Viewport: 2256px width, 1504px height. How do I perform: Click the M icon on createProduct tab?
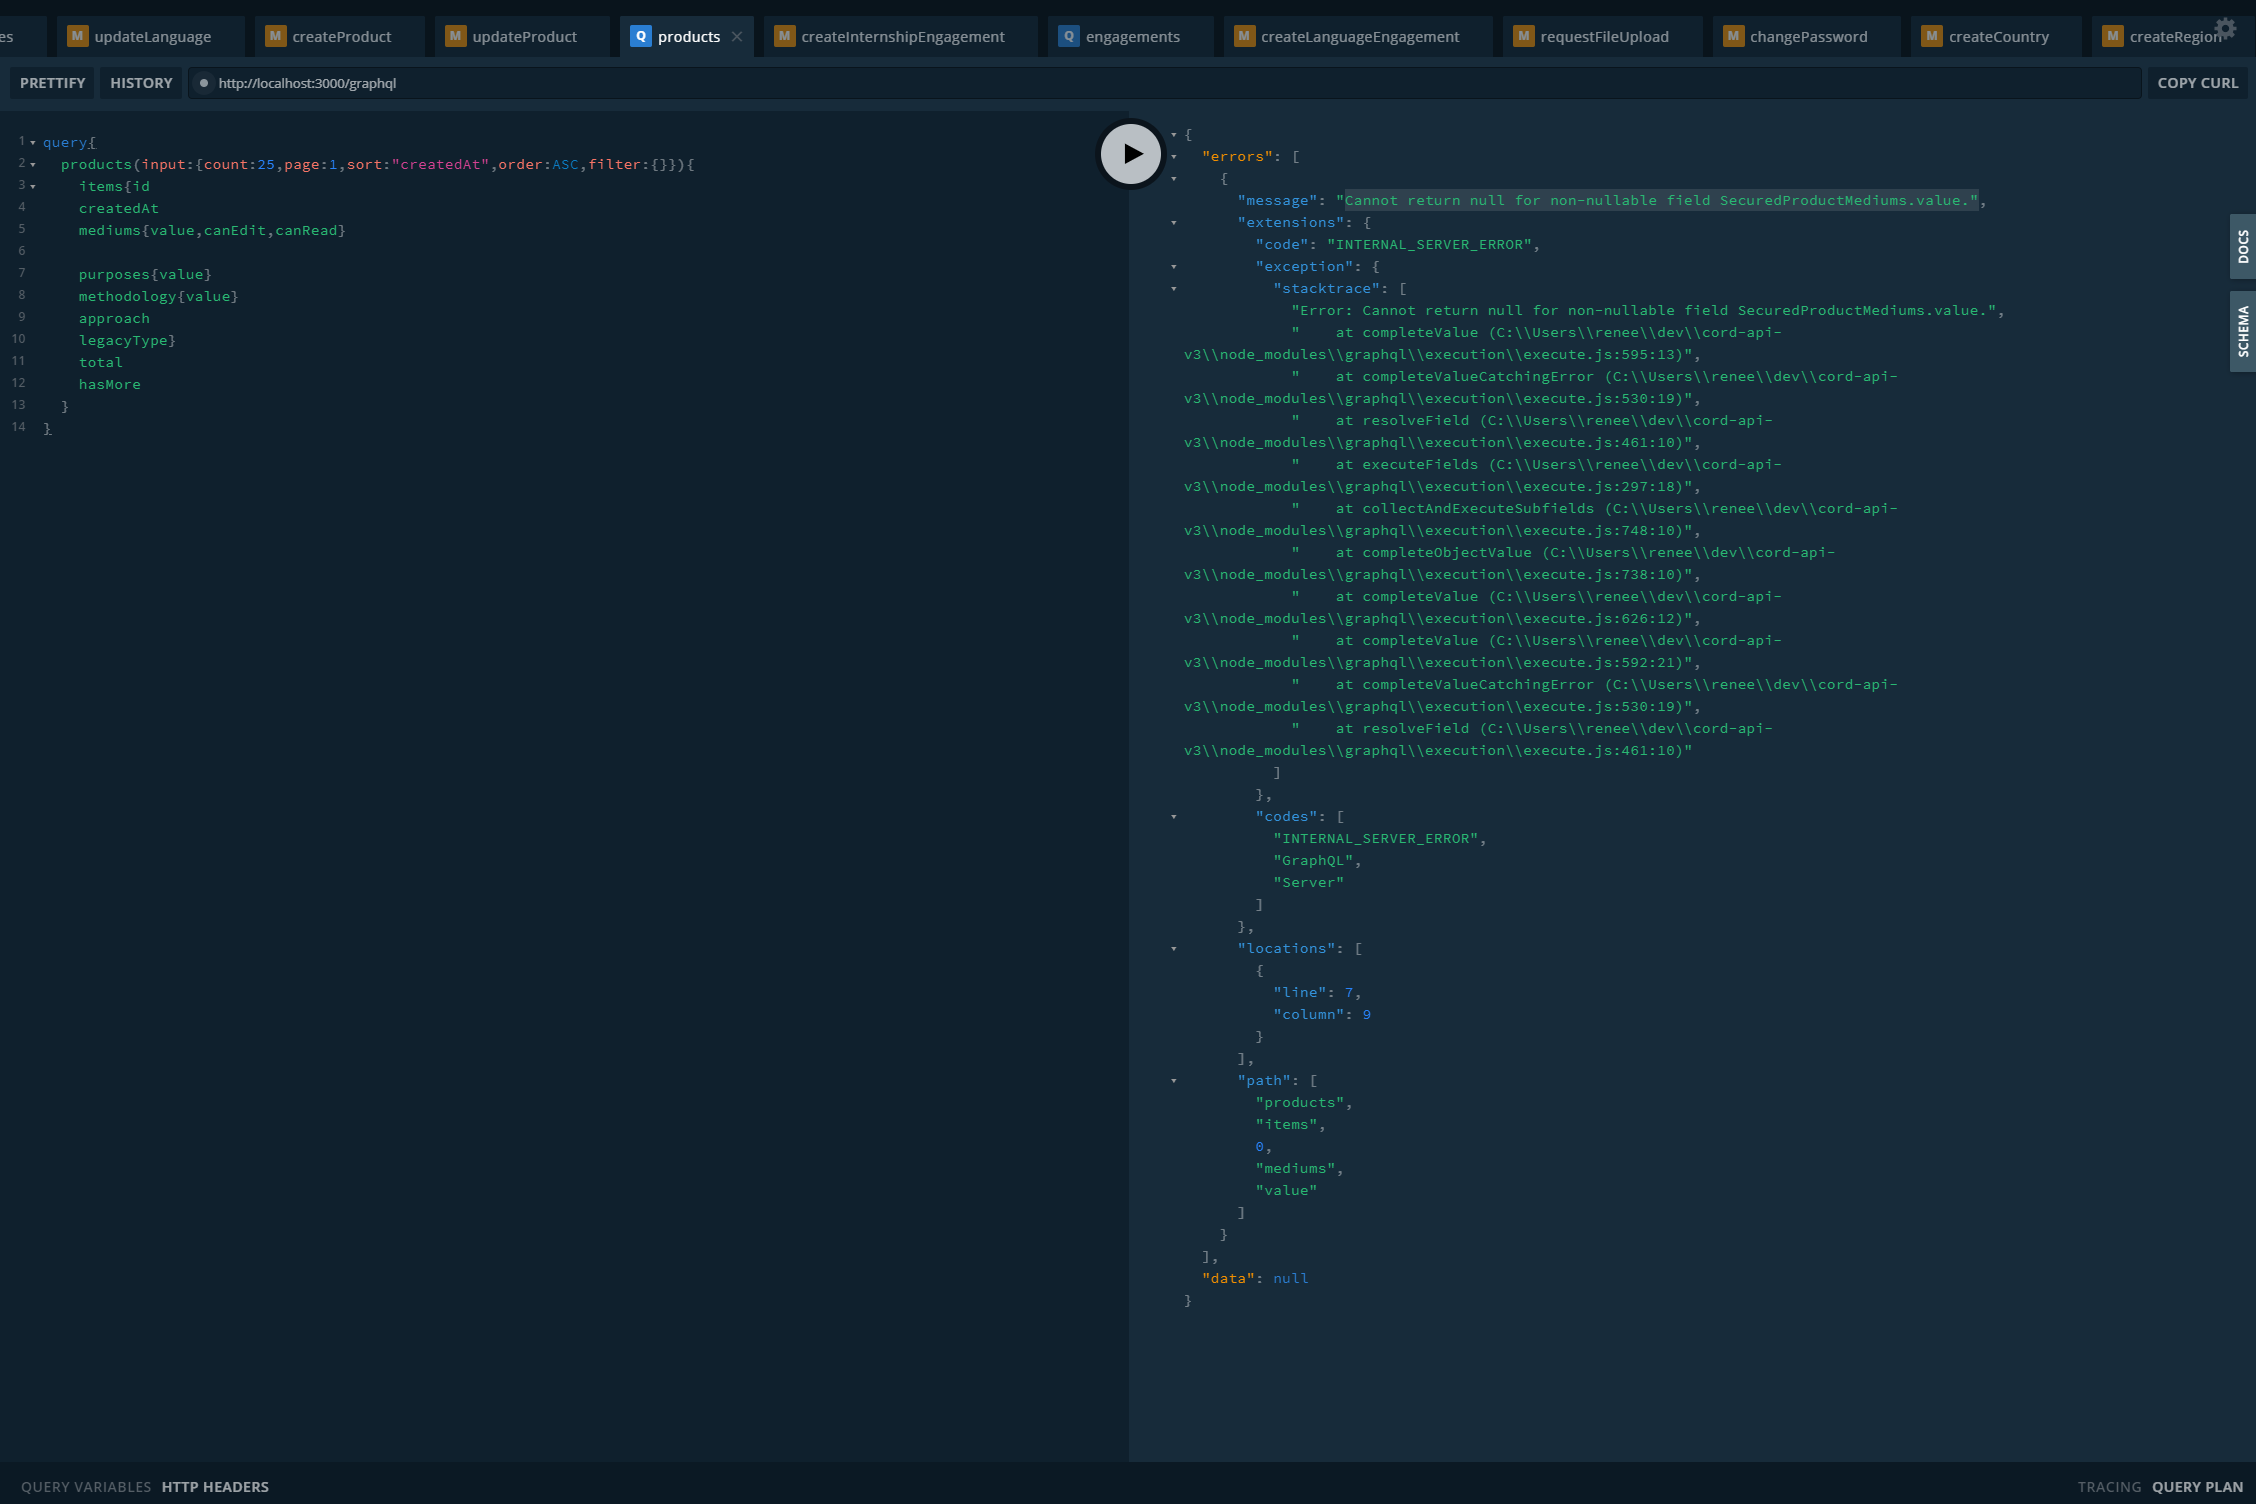tap(275, 36)
